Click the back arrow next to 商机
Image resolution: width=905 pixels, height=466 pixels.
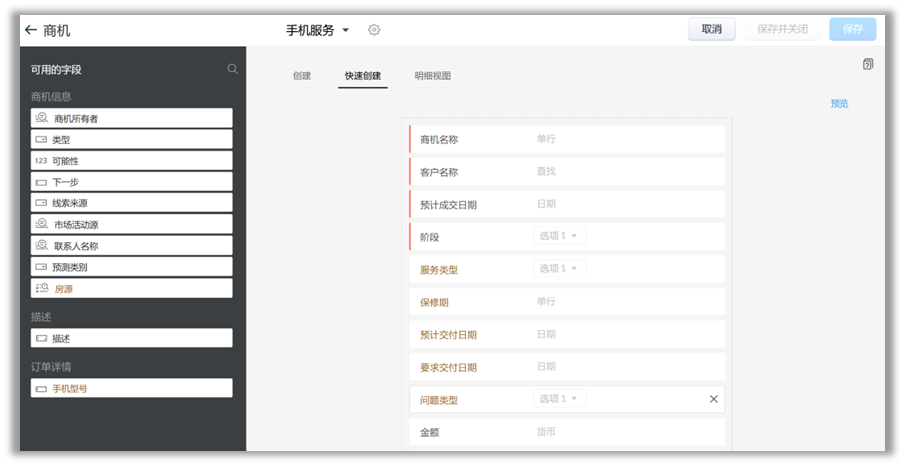[x=30, y=30]
